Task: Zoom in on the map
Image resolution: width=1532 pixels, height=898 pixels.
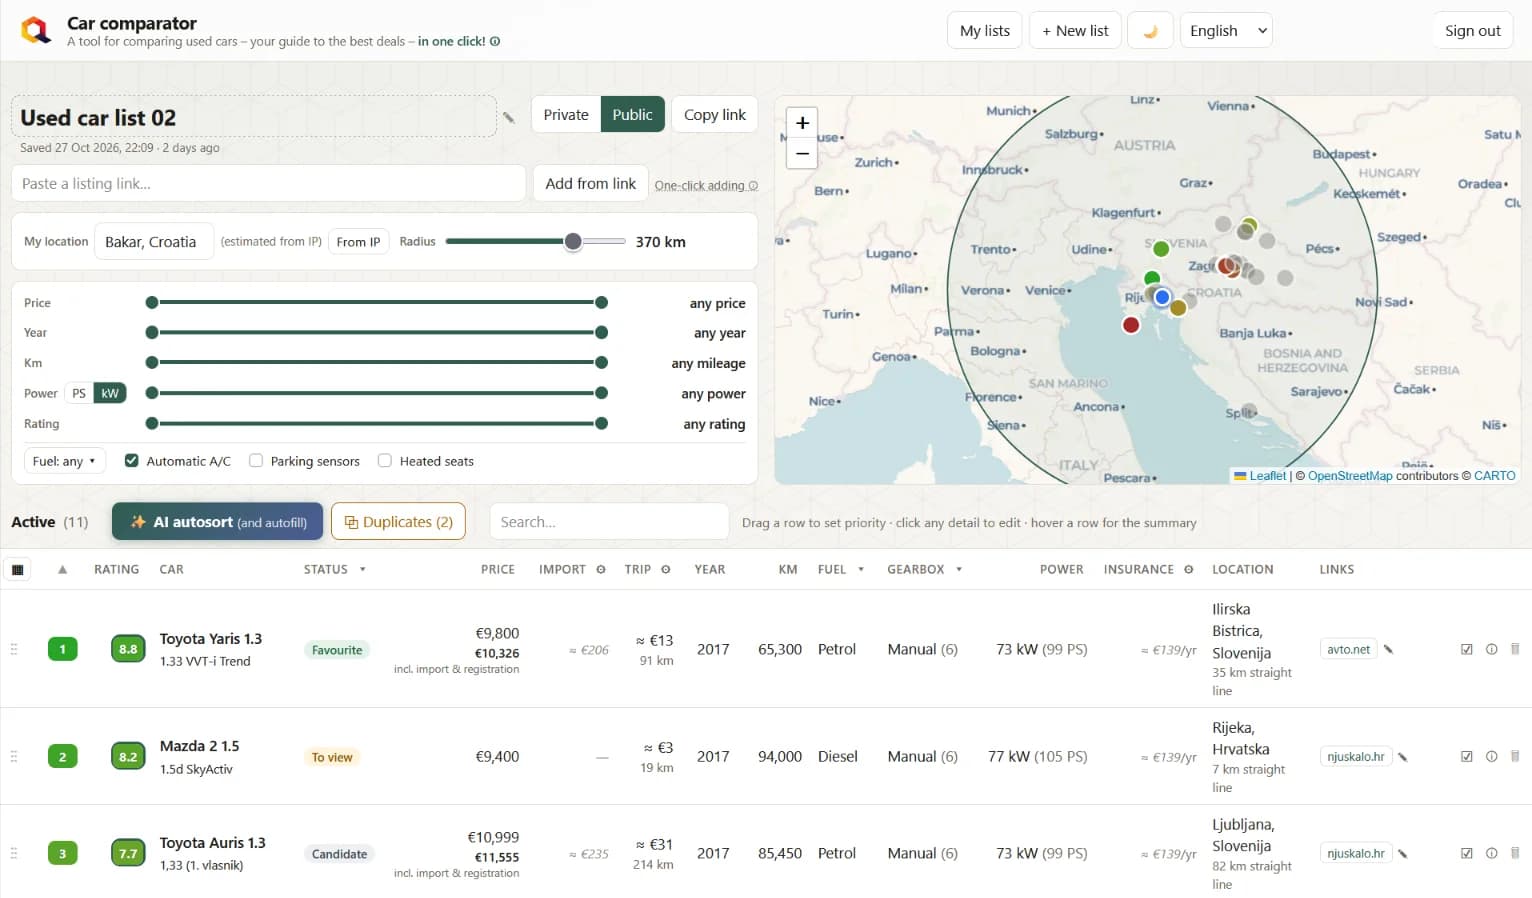Action: tap(802, 123)
